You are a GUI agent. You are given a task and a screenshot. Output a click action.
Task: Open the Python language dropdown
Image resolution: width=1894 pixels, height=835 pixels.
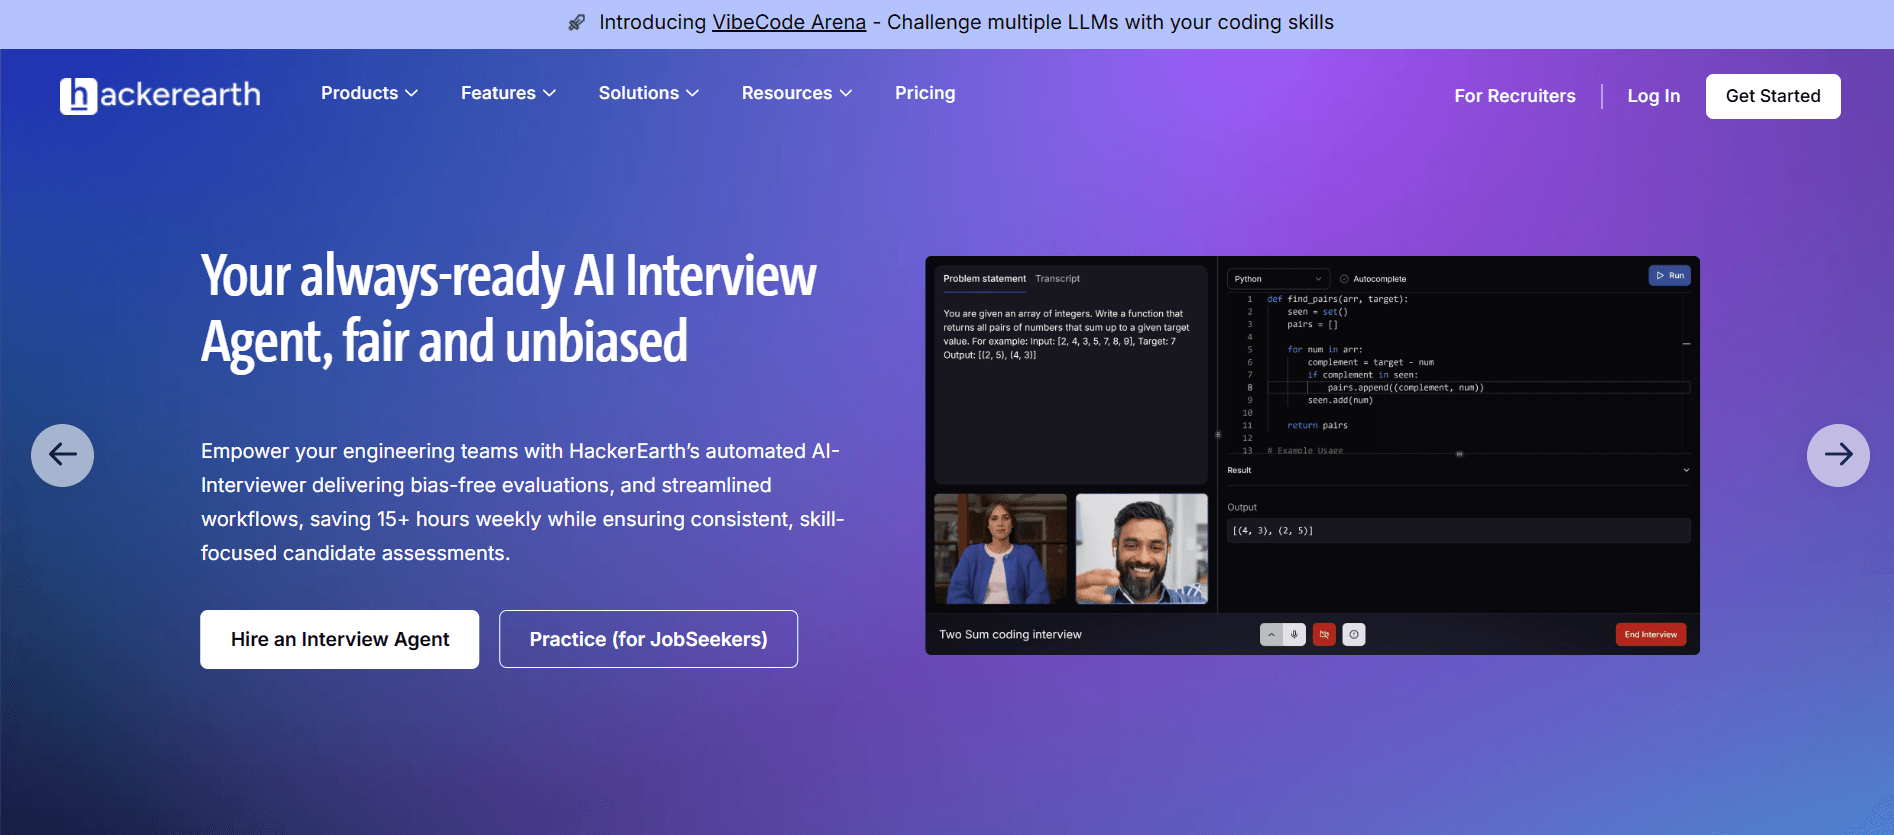pyautogui.click(x=1278, y=279)
